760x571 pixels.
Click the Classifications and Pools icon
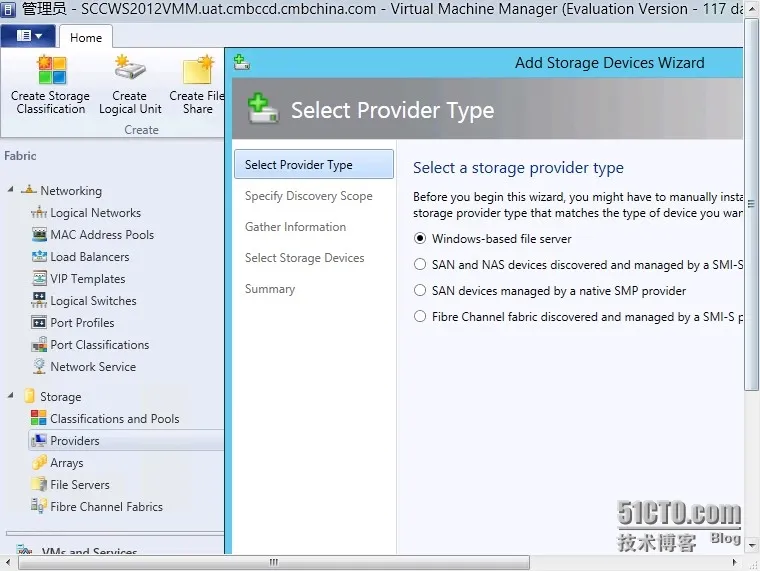pyautogui.click(x=39, y=418)
